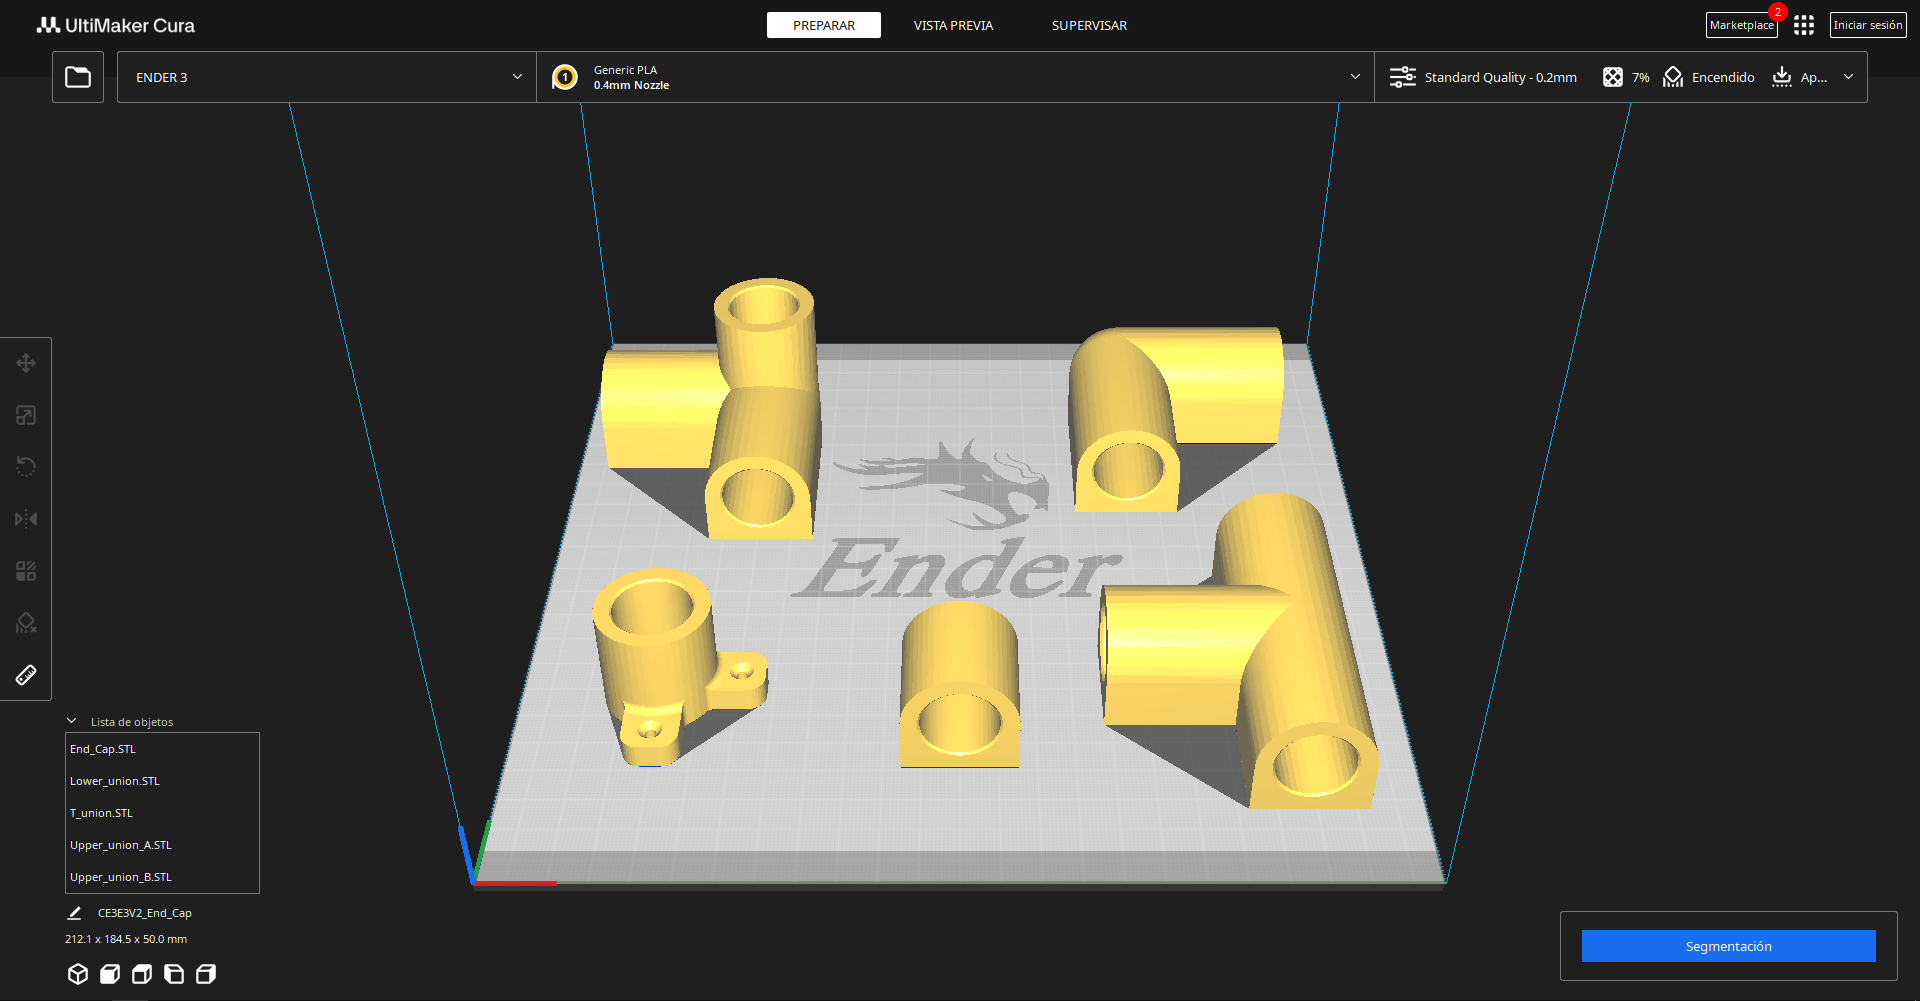Click the CE3E3V2_End_Cap job name
The width and height of the screenshot is (1920, 1001).
coord(145,913)
